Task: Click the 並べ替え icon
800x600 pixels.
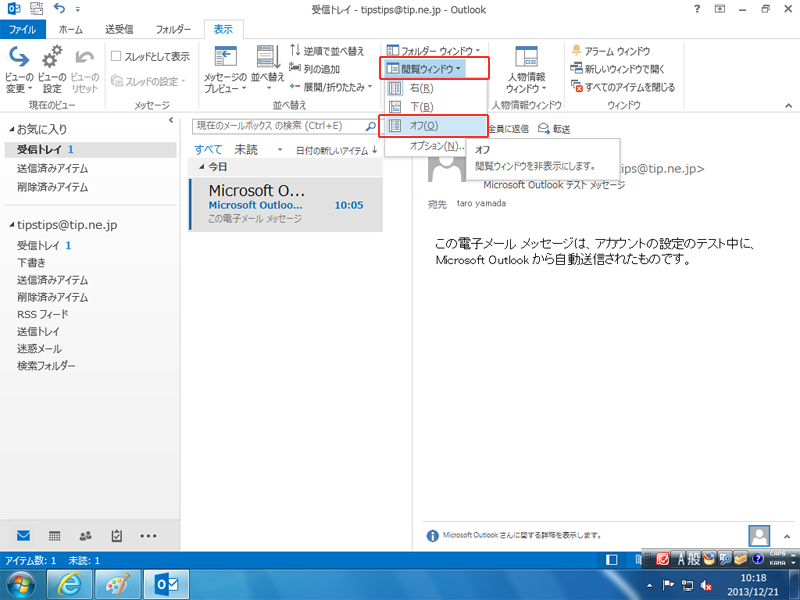Action: pos(267,57)
